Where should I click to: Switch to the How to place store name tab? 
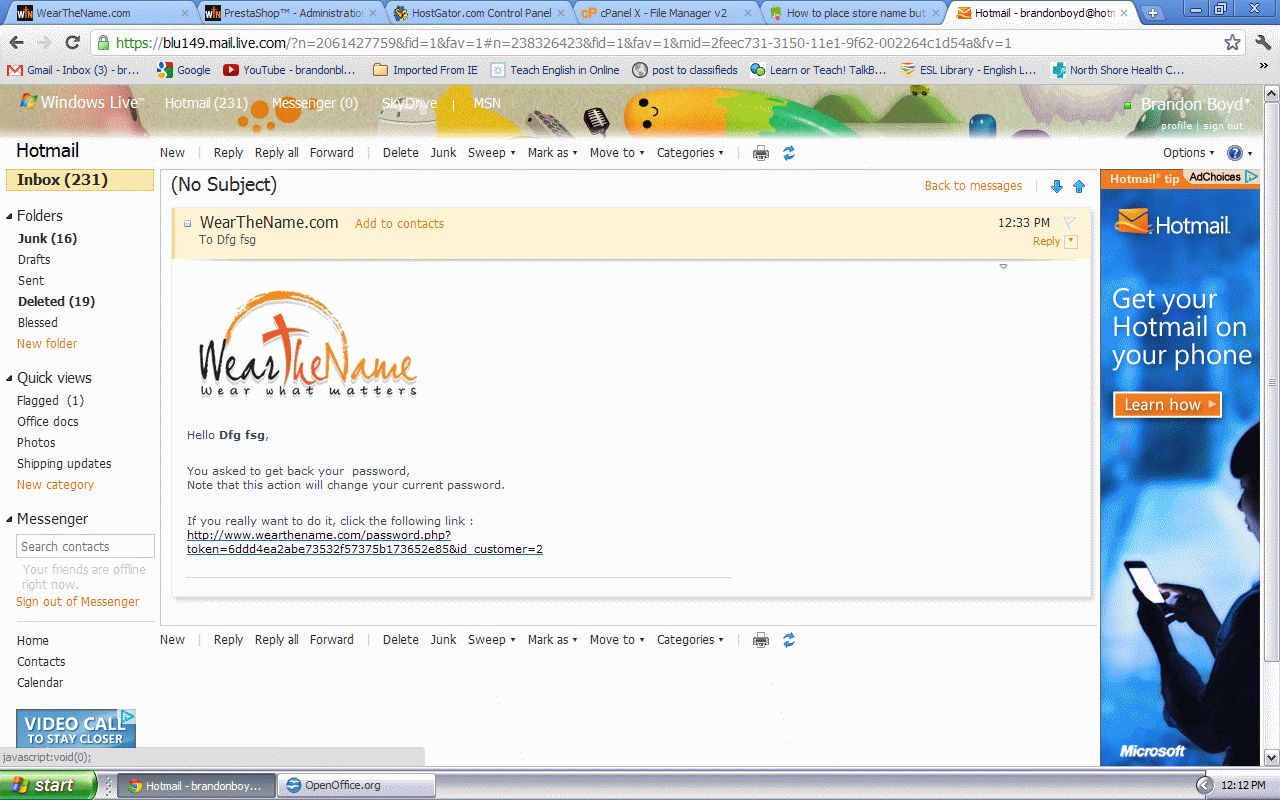(x=852, y=13)
